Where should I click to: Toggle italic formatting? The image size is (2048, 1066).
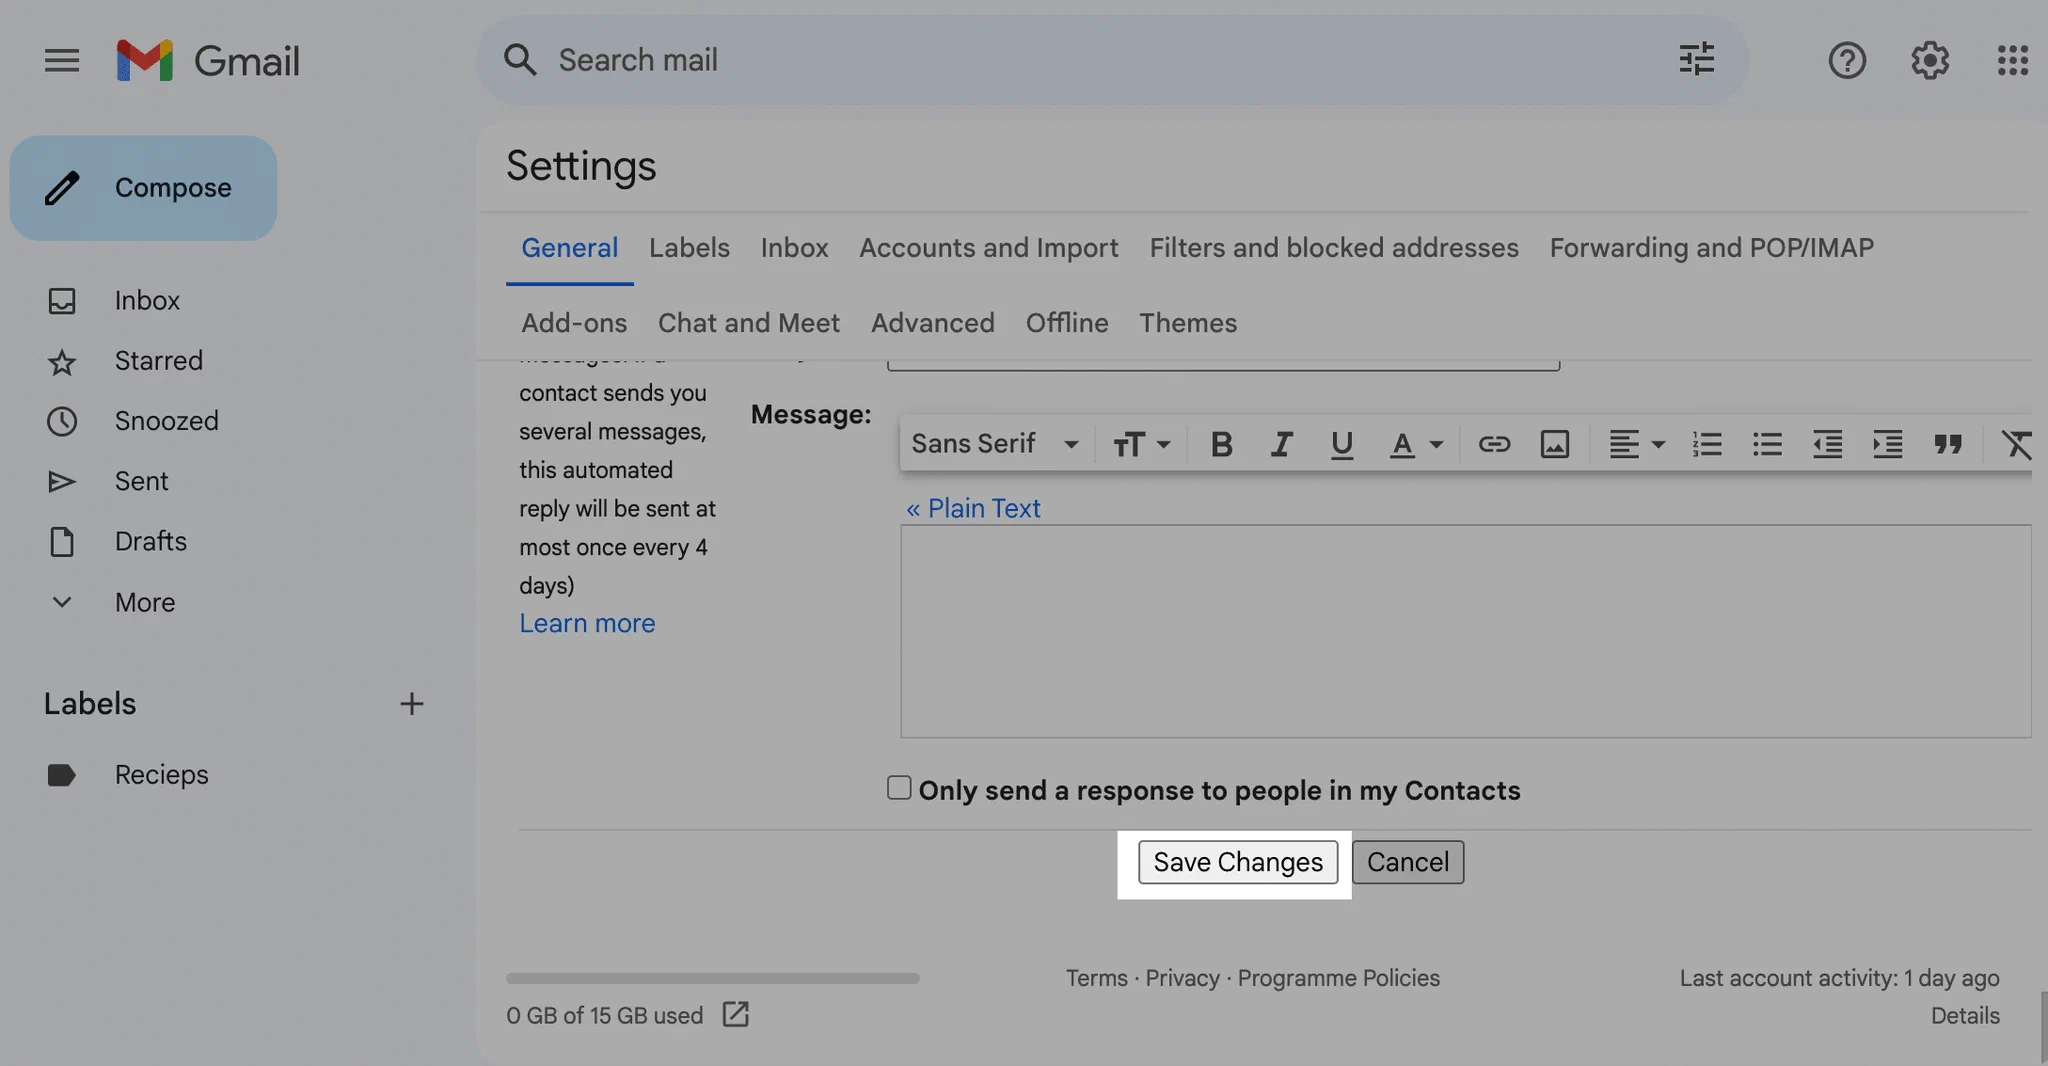(1281, 444)
